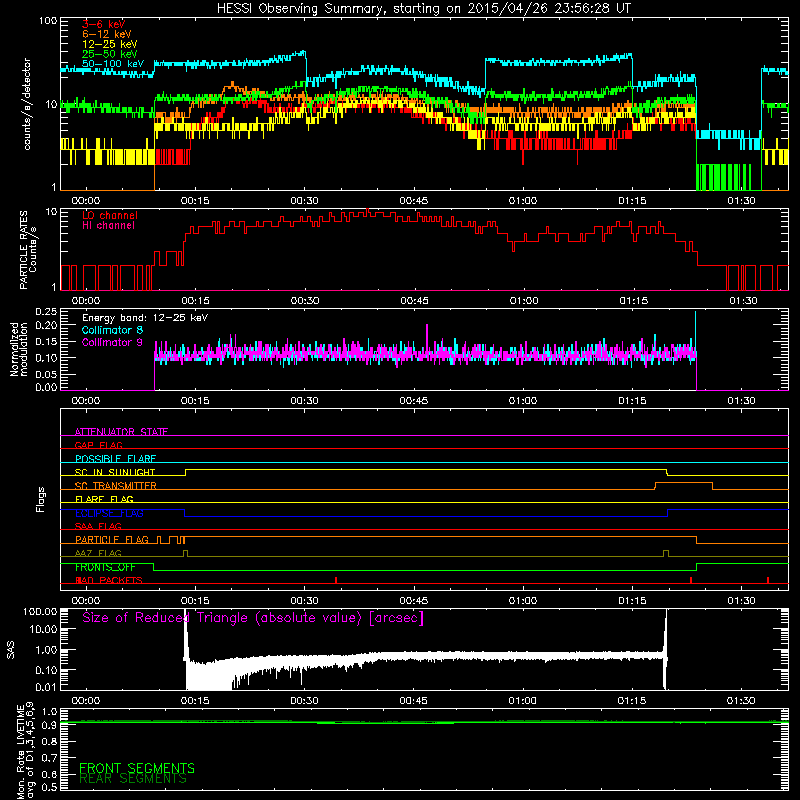Image resolution: width=800 pixels, height=800 pixels.
Task: Click the REAR SEGMENTS legend label
Action: coord(133,779)
